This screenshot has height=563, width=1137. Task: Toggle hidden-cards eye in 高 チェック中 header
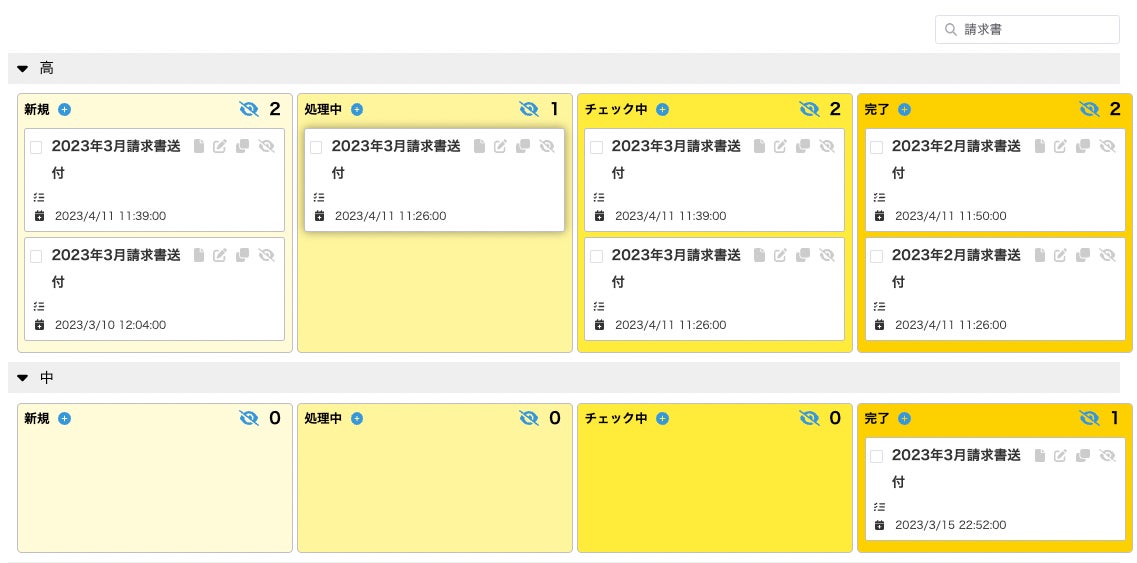click(809, 110)
